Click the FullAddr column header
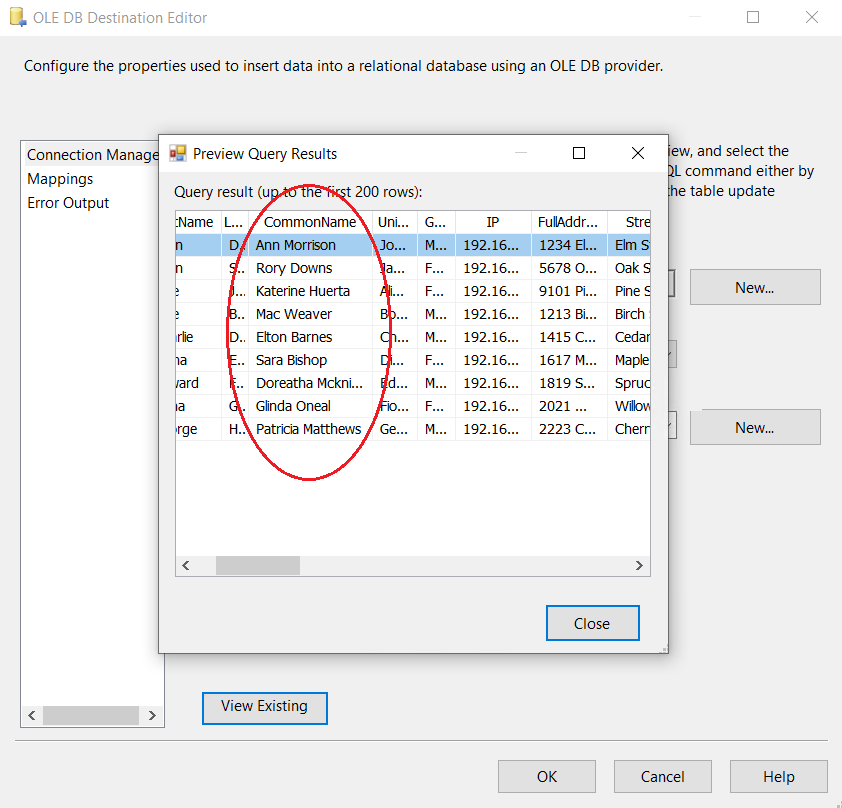The image size is (842, 808). [x=569, y=222]
